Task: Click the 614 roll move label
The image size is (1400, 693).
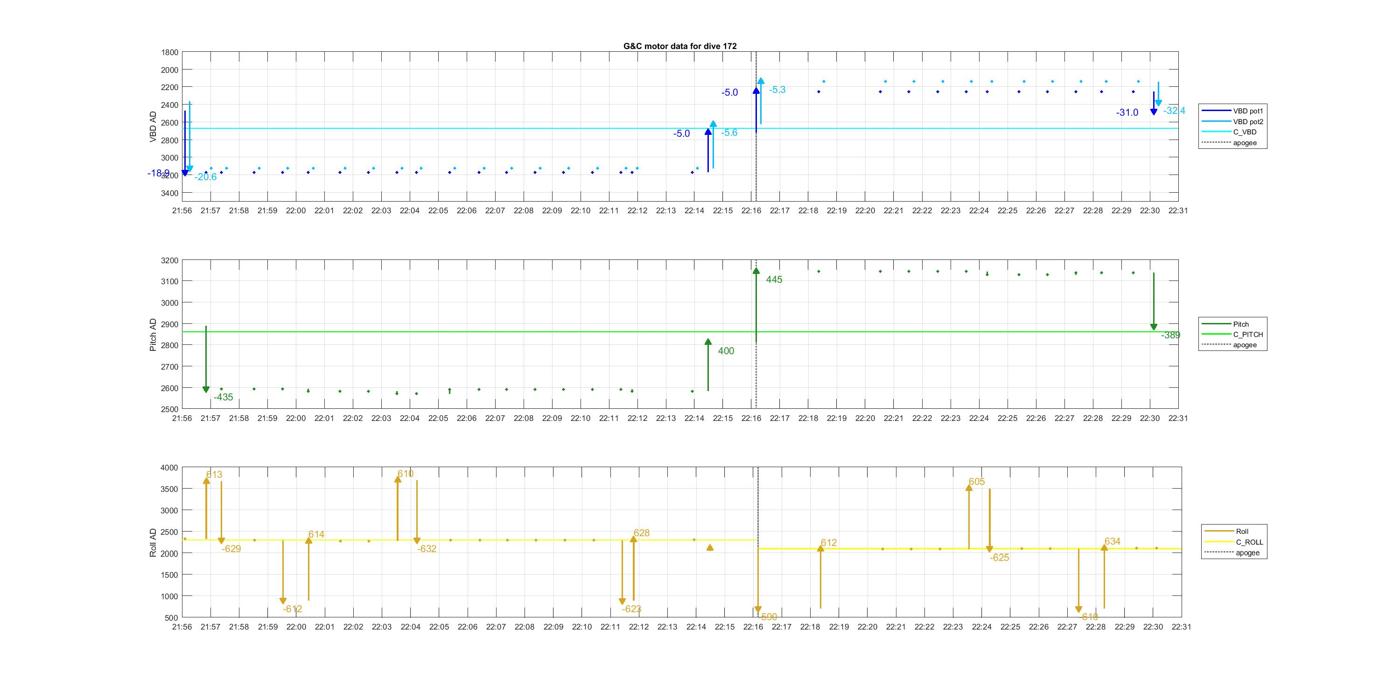Action: 316,535
